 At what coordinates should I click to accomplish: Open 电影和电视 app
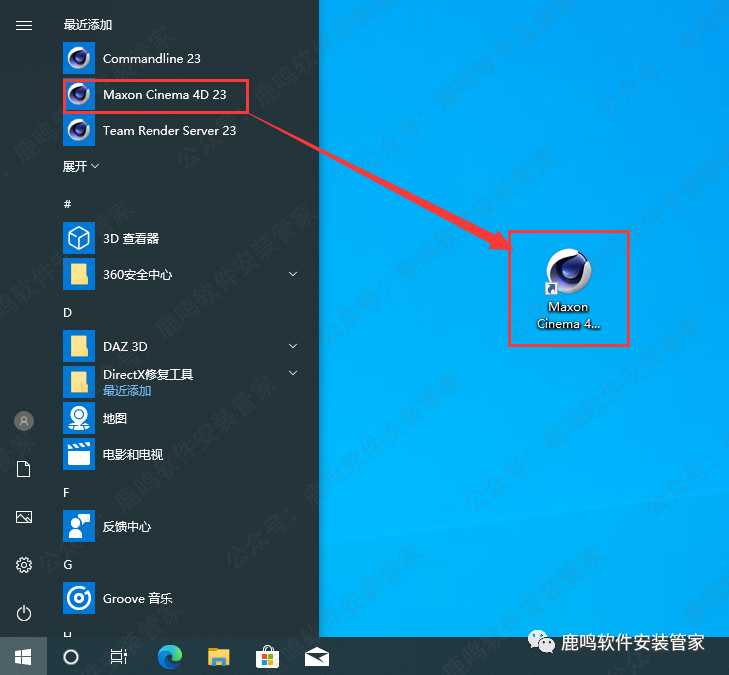pyautogui.click(x=184, y=454)
